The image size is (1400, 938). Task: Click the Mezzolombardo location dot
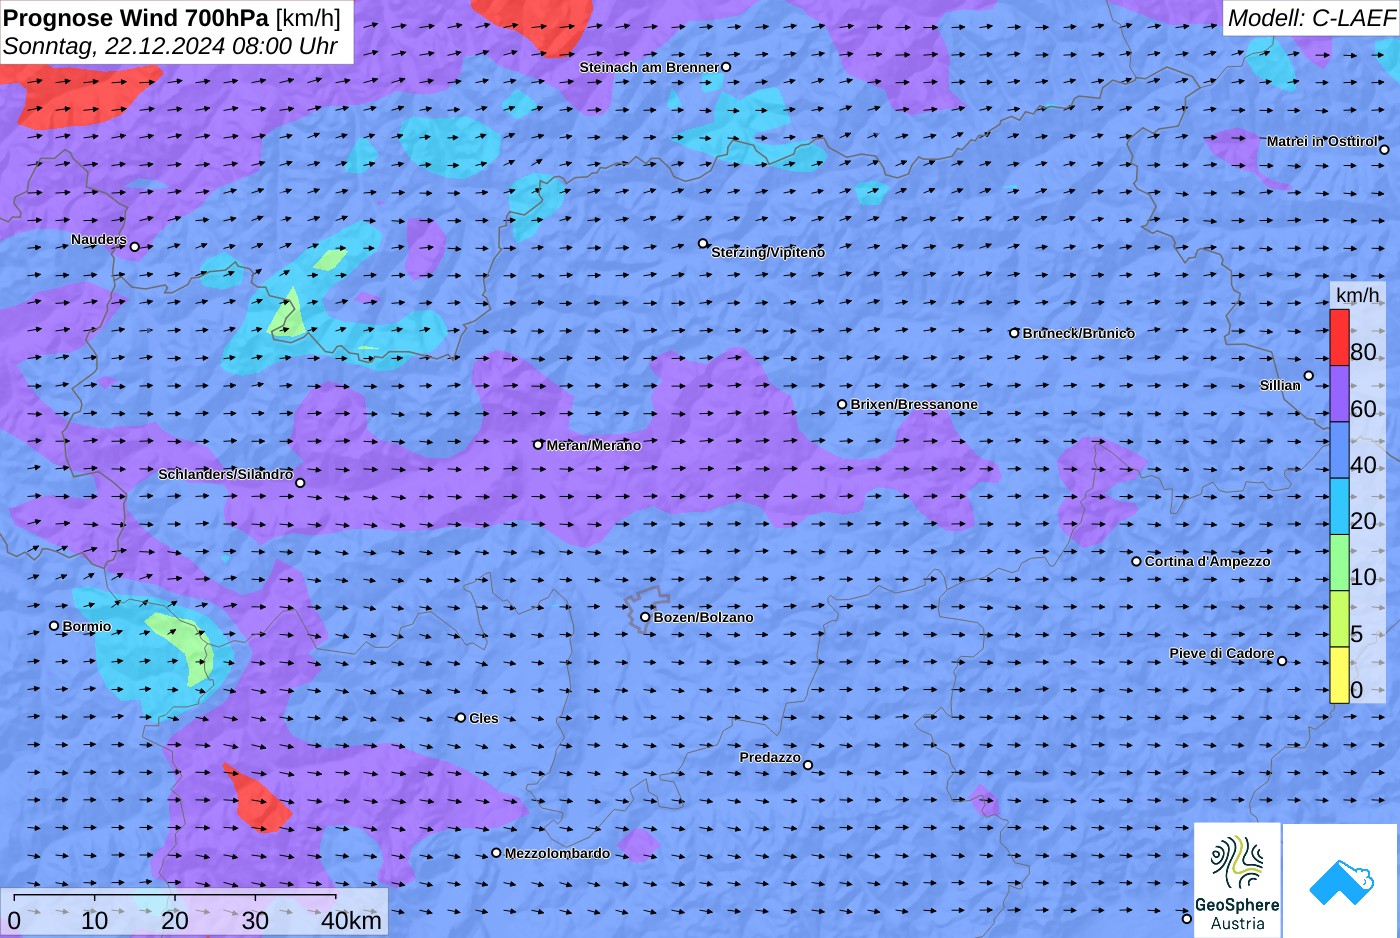(496, 853)
